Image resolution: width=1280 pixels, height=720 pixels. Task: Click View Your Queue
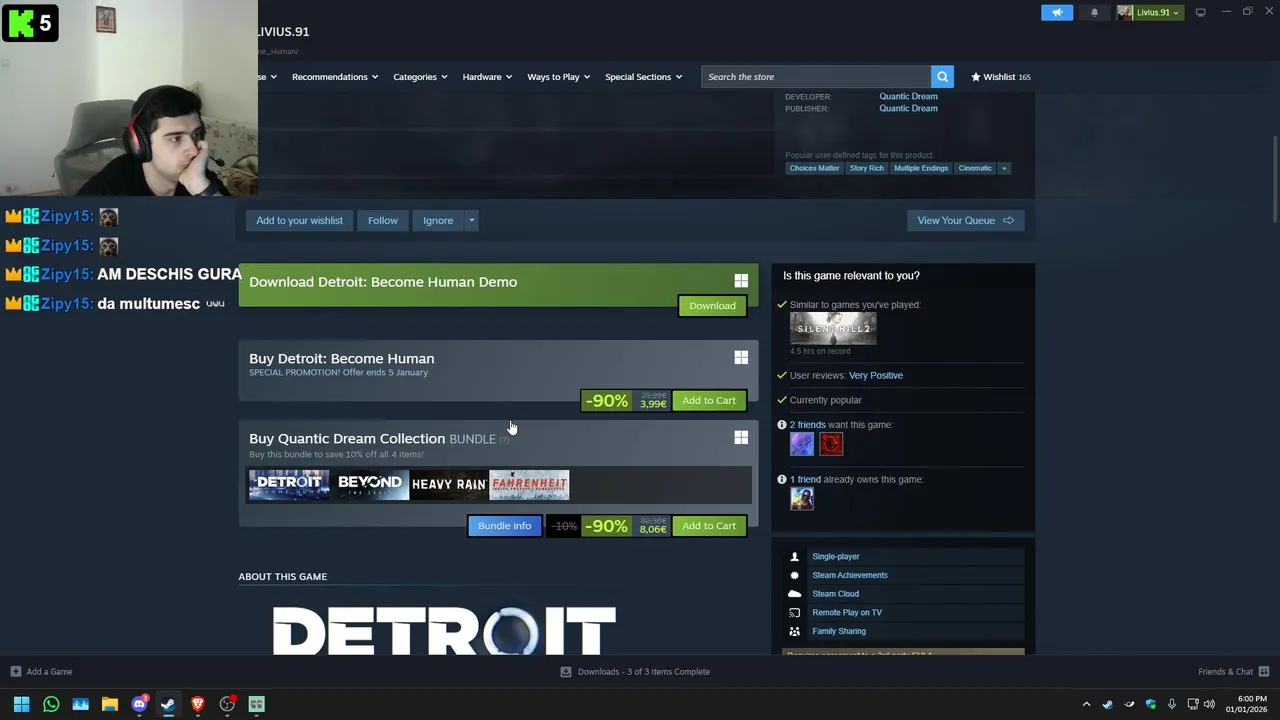coord(965,220)
